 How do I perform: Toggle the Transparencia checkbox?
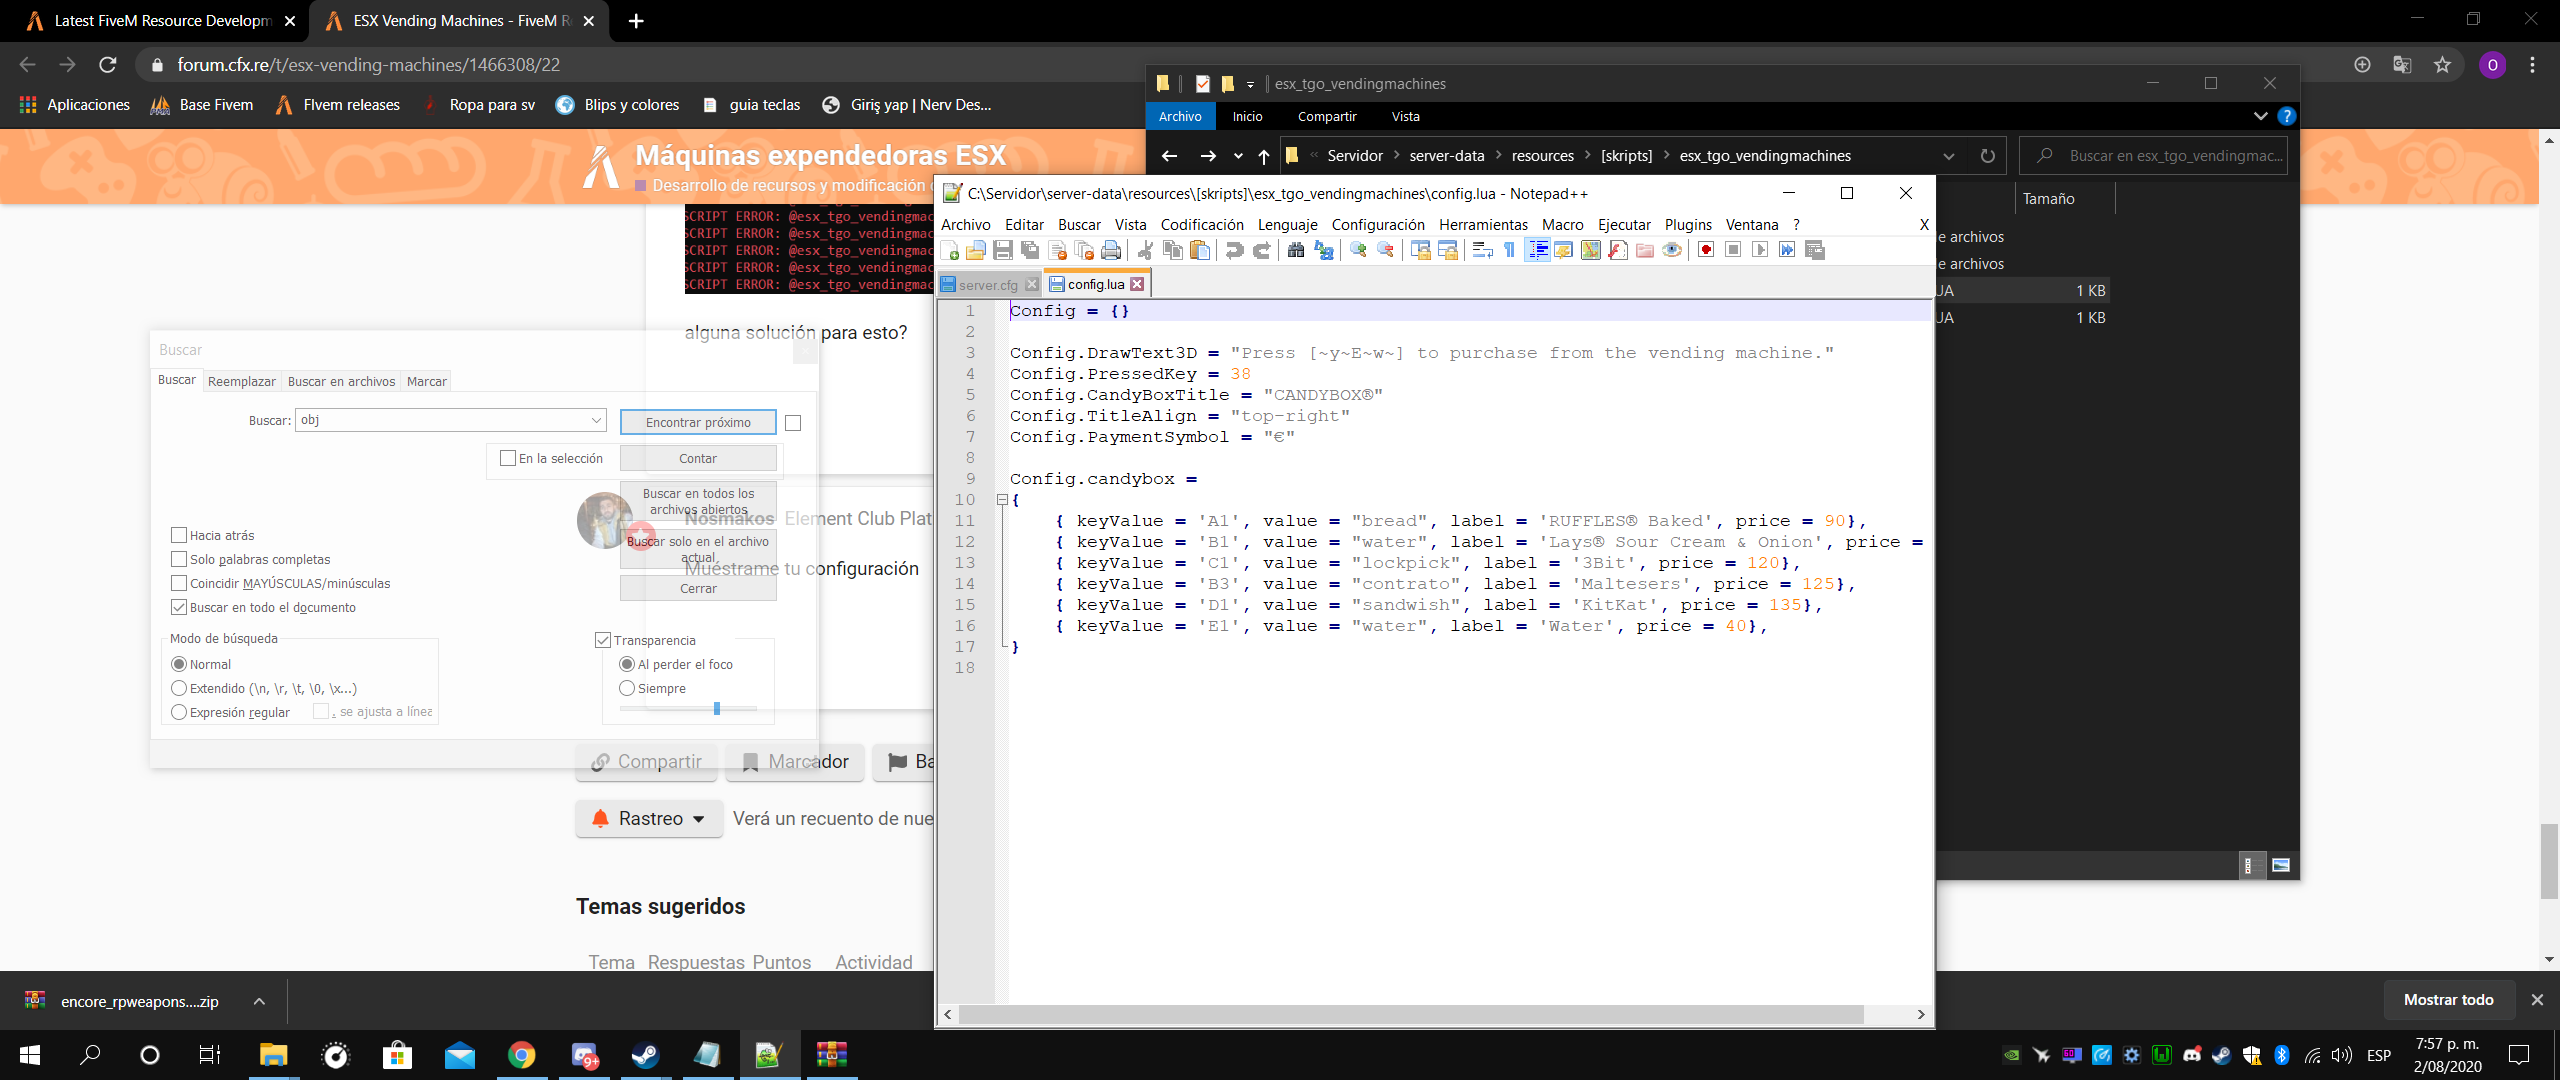[x=603, y=640]
